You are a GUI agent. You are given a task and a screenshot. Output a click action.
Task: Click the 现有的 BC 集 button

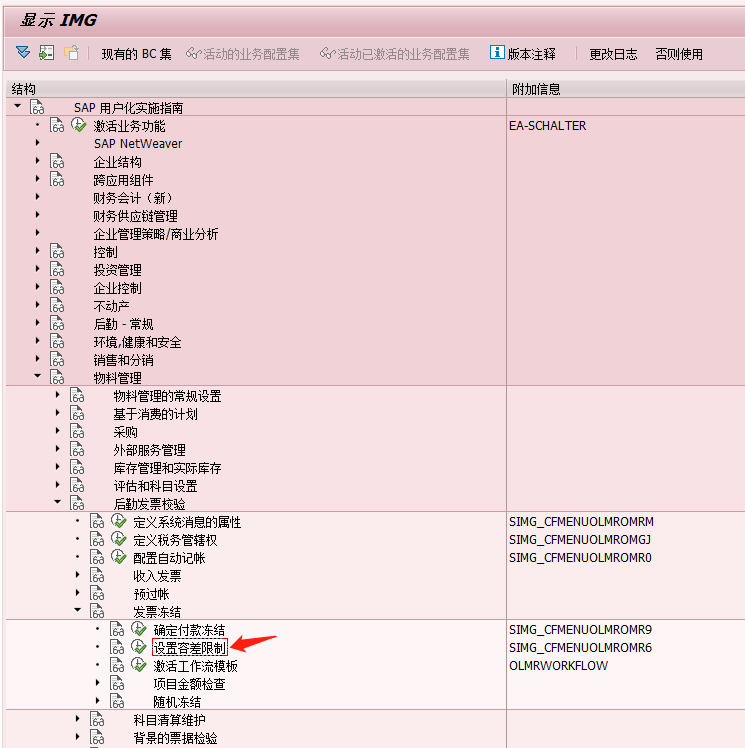coord(136,54)
